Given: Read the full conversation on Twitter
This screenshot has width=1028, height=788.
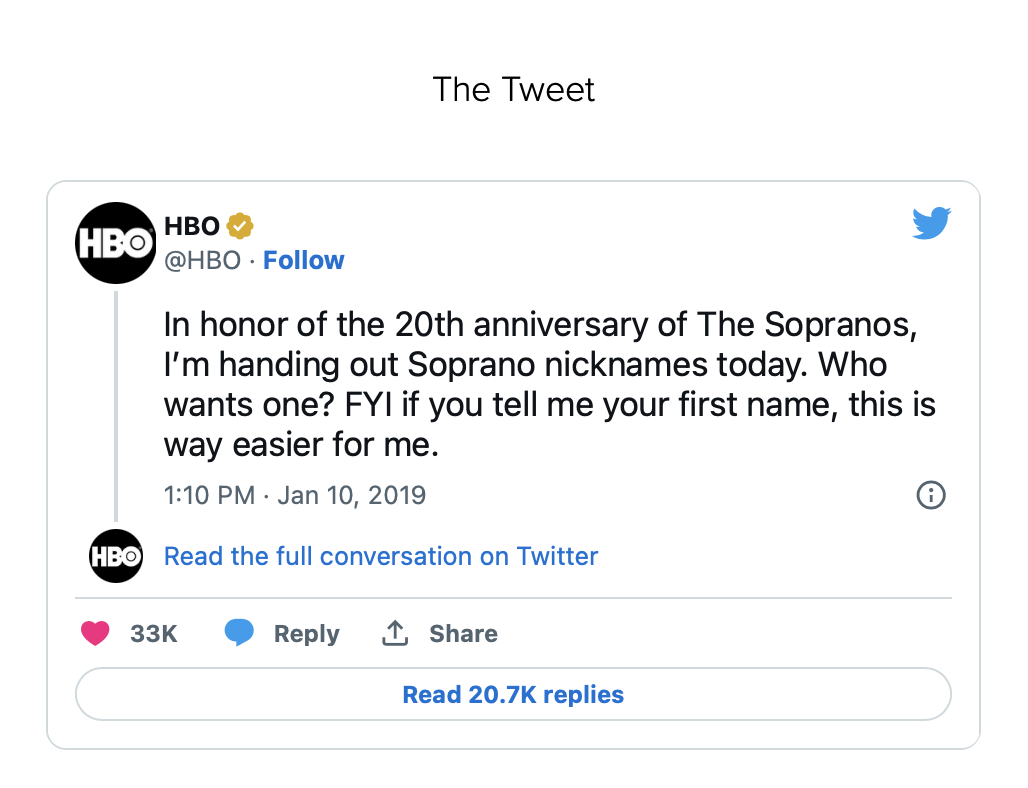Looking at the screenshot, I should pos(381,556).
